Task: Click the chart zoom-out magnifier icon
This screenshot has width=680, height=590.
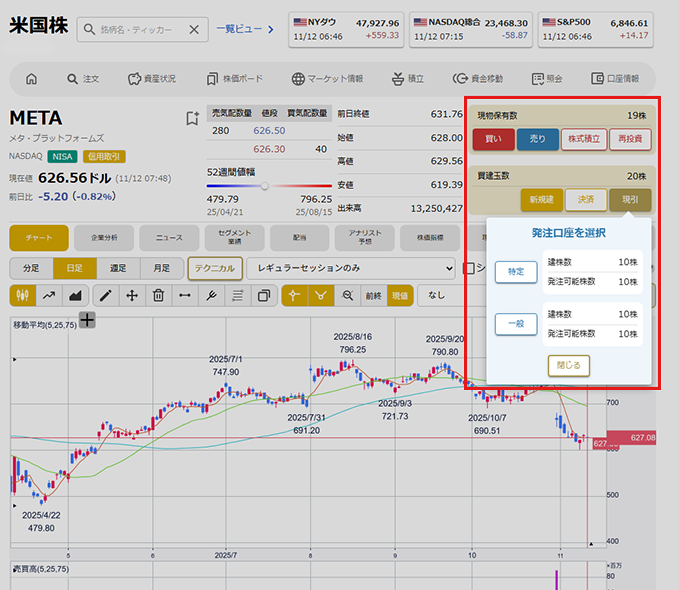Action: pyautogui.click(x=347, y=295)
